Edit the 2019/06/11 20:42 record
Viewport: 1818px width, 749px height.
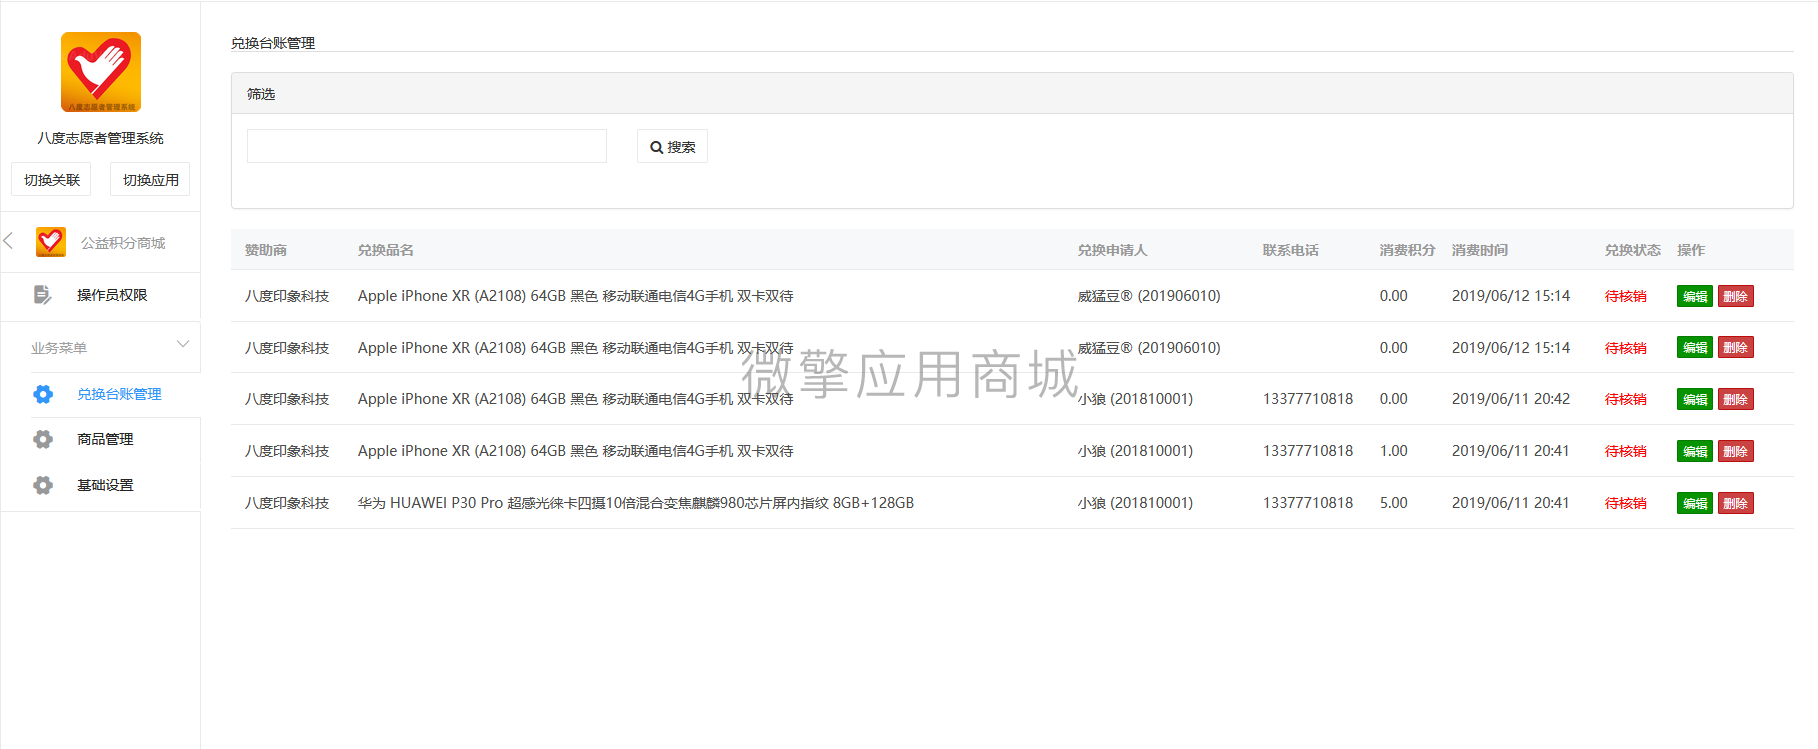[1695, 399]
